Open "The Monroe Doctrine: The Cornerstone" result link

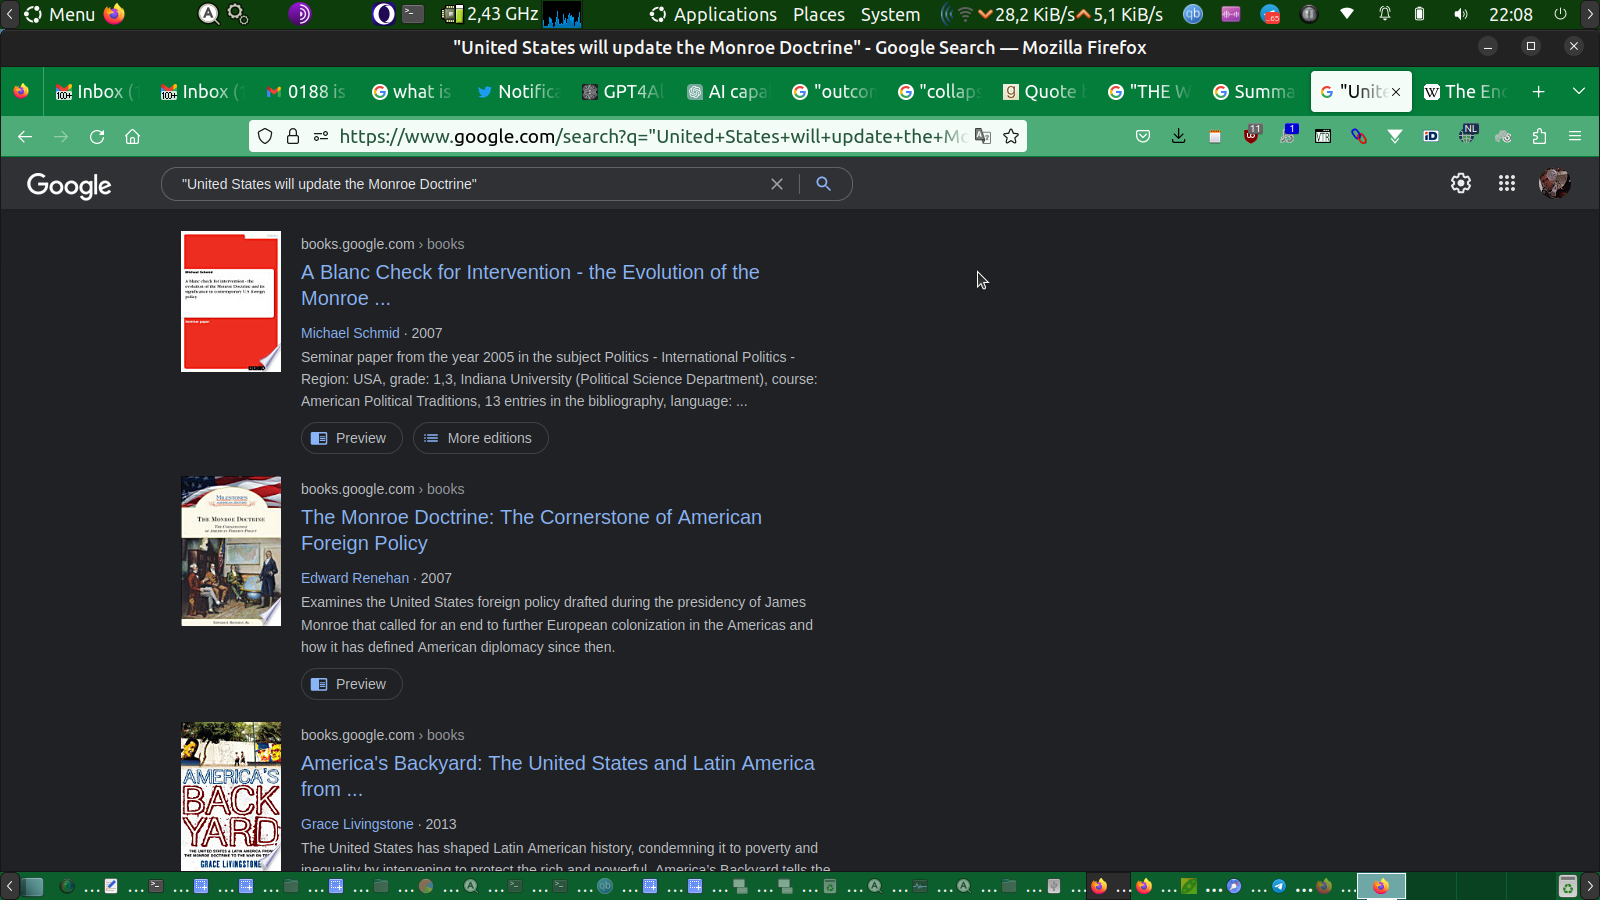pyautogui.click(x=531, y=530)
